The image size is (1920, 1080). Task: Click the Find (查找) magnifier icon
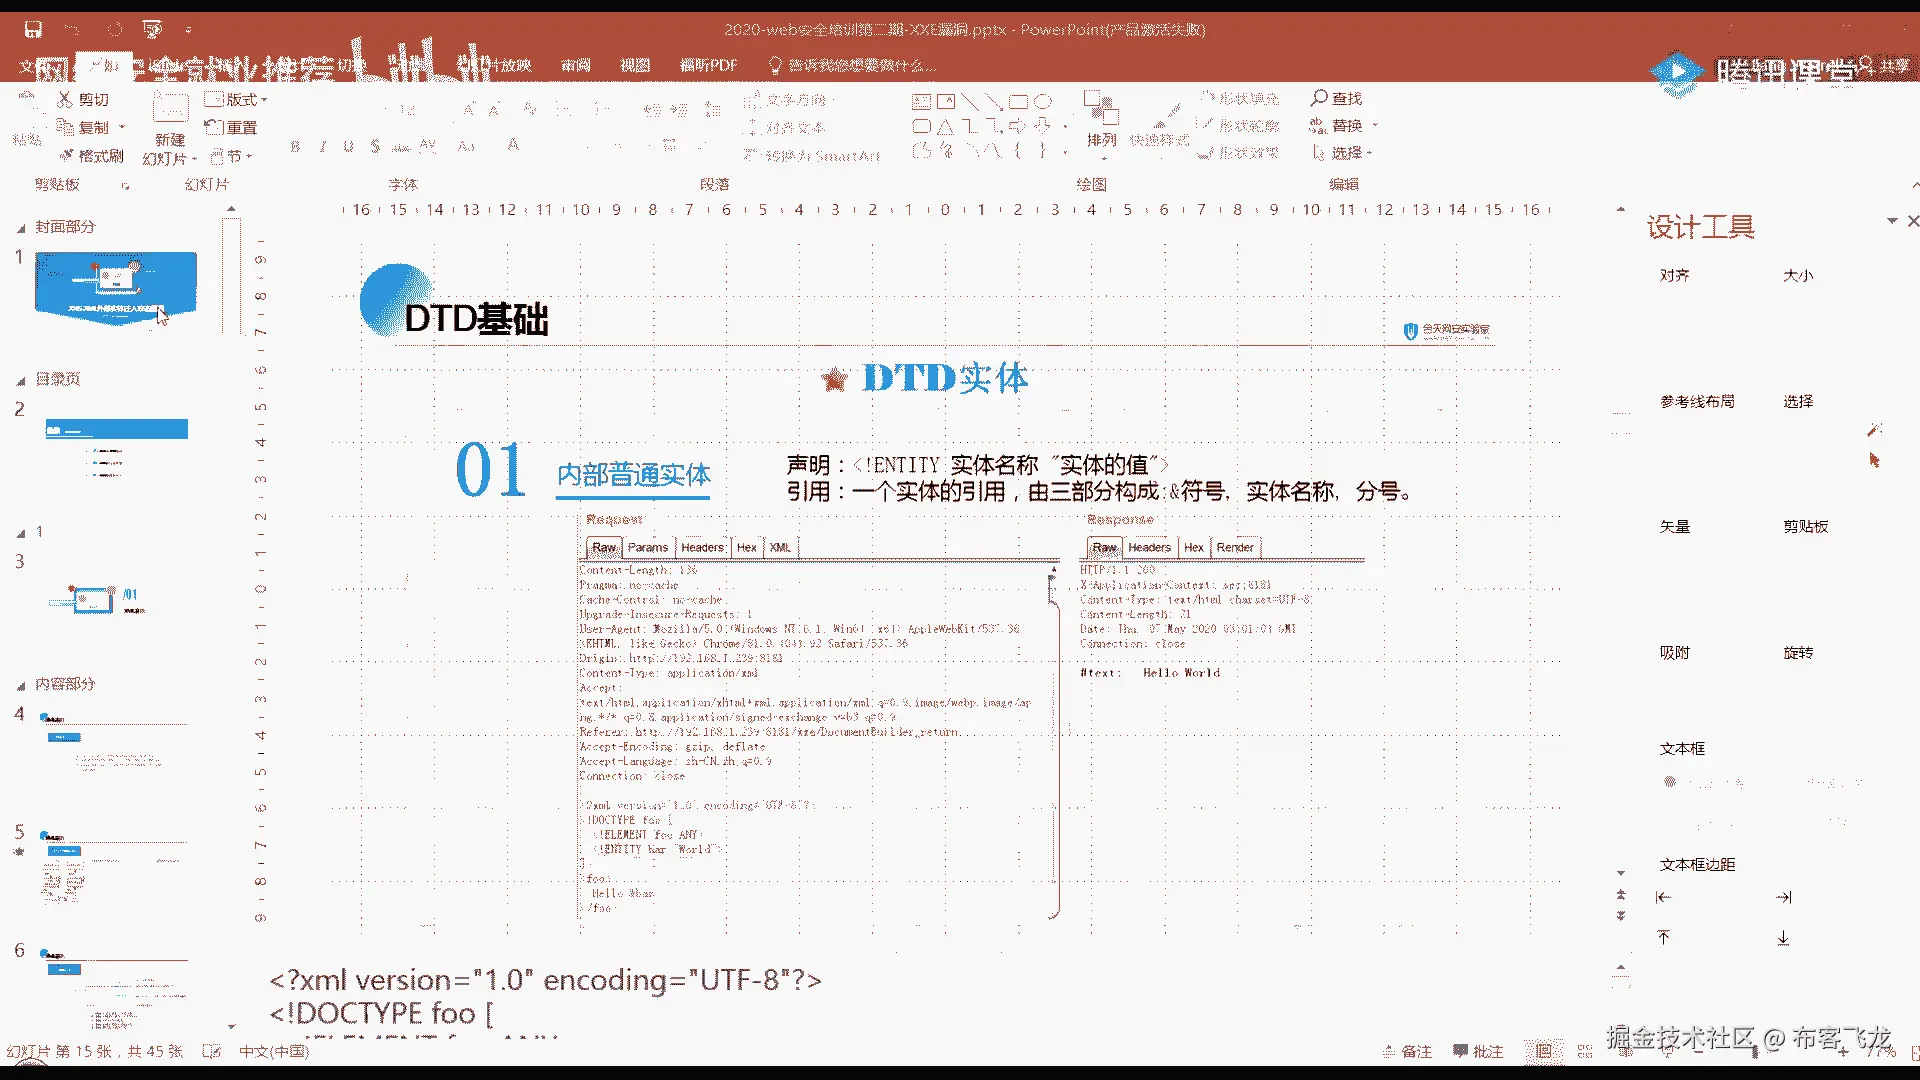coord(1319,98)
